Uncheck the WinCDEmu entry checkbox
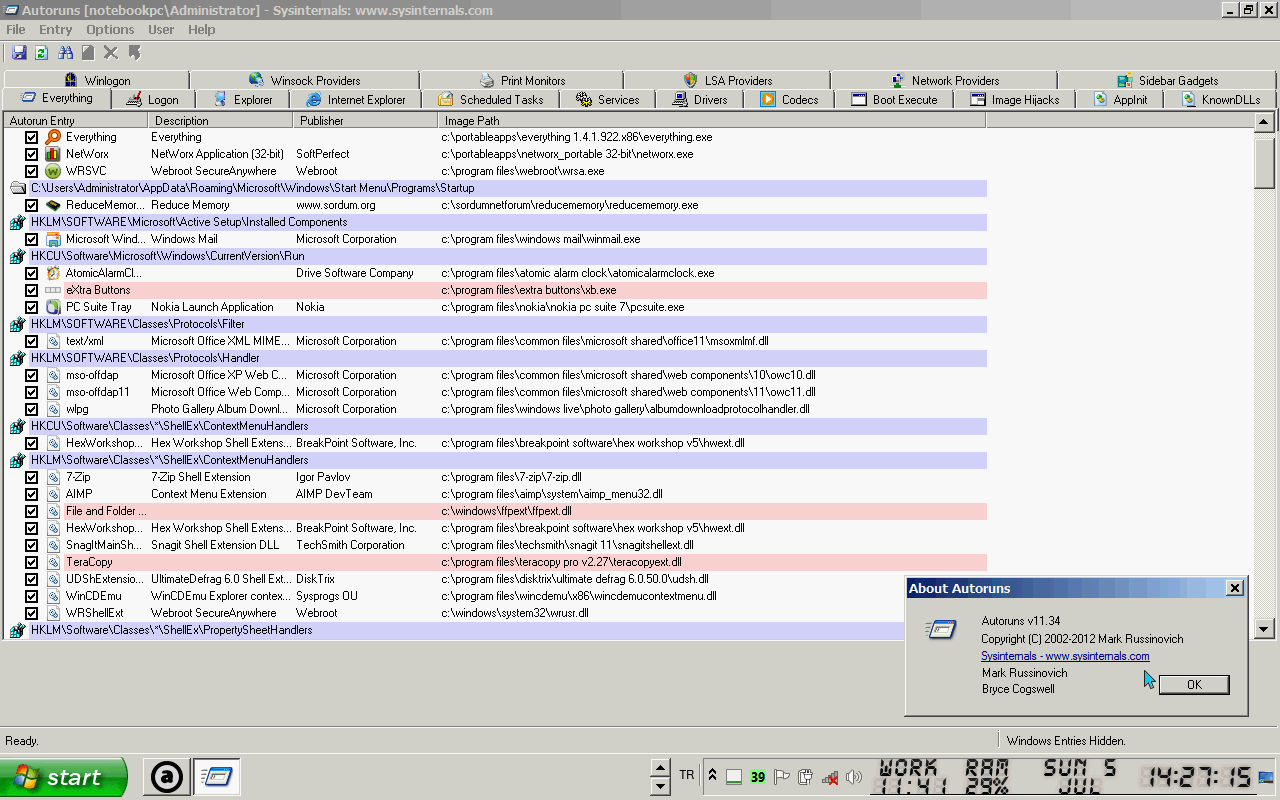This screenshot has width=1280, height=800. (x=32, y=596)
